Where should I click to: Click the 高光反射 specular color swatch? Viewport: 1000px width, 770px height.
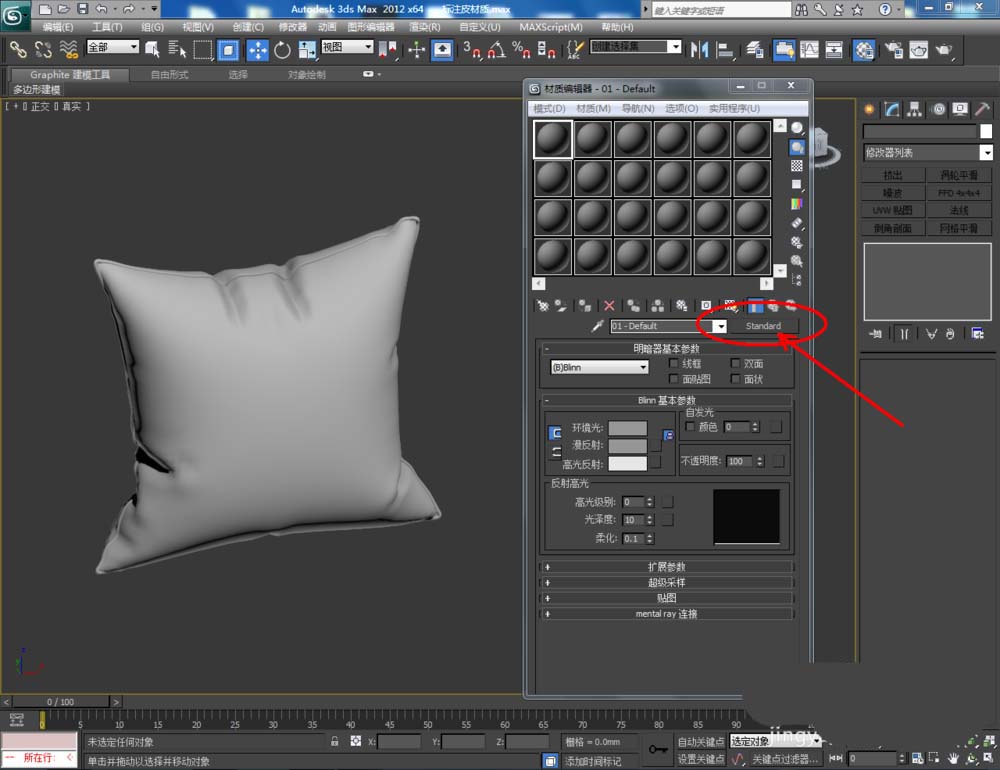628,463
